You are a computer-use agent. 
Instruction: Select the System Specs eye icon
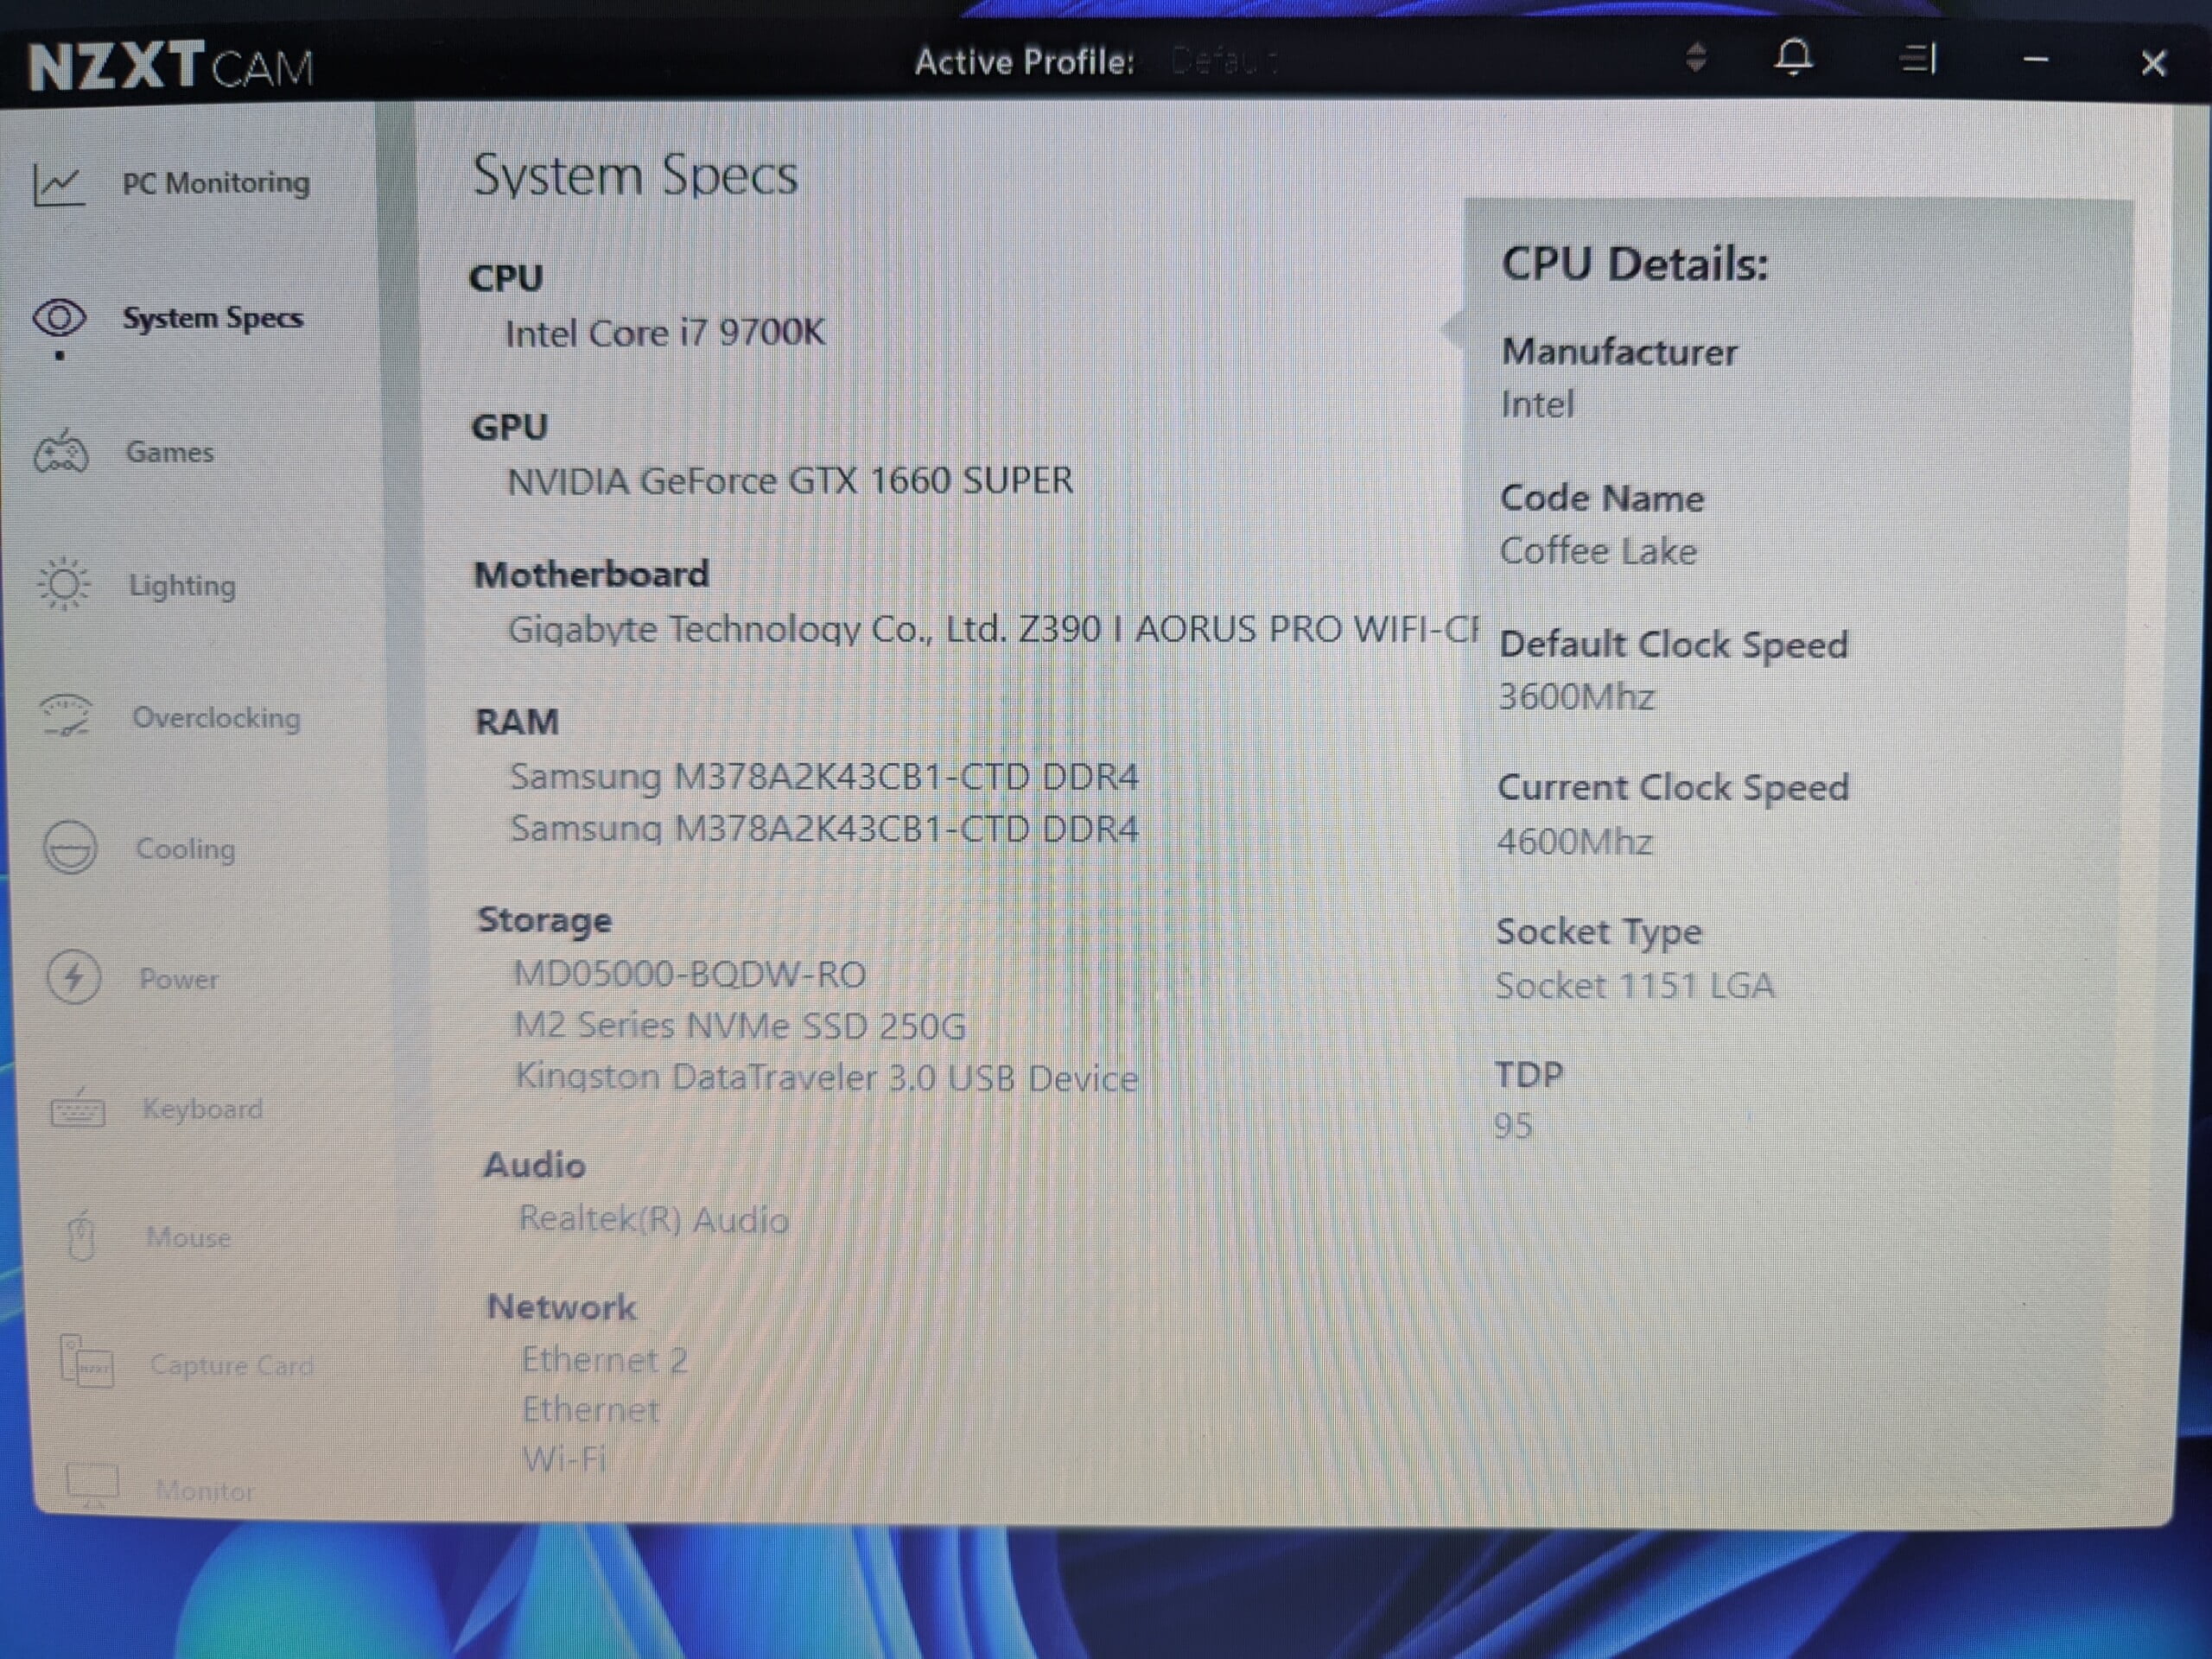click(60, 319)
